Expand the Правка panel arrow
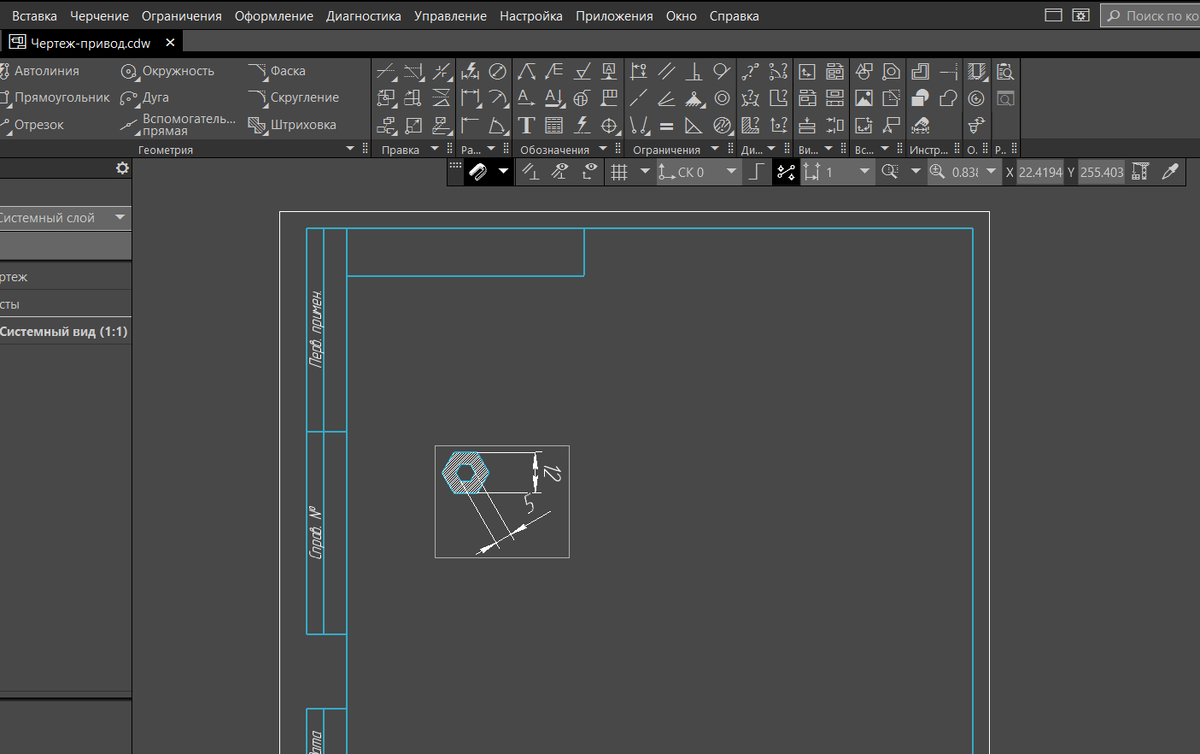The height and width of the screenshot is (754, 1200). [434, 149]
